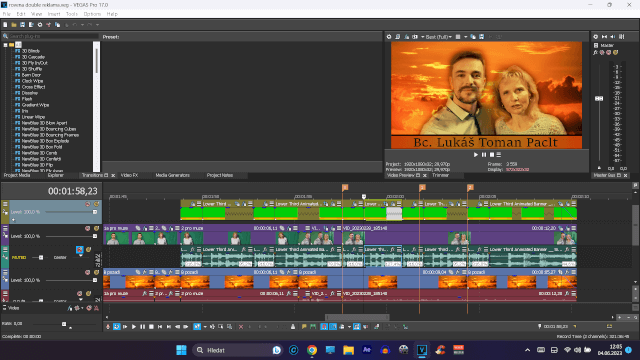Open the Best (Full) preview quality dropdown

point(438,37)
